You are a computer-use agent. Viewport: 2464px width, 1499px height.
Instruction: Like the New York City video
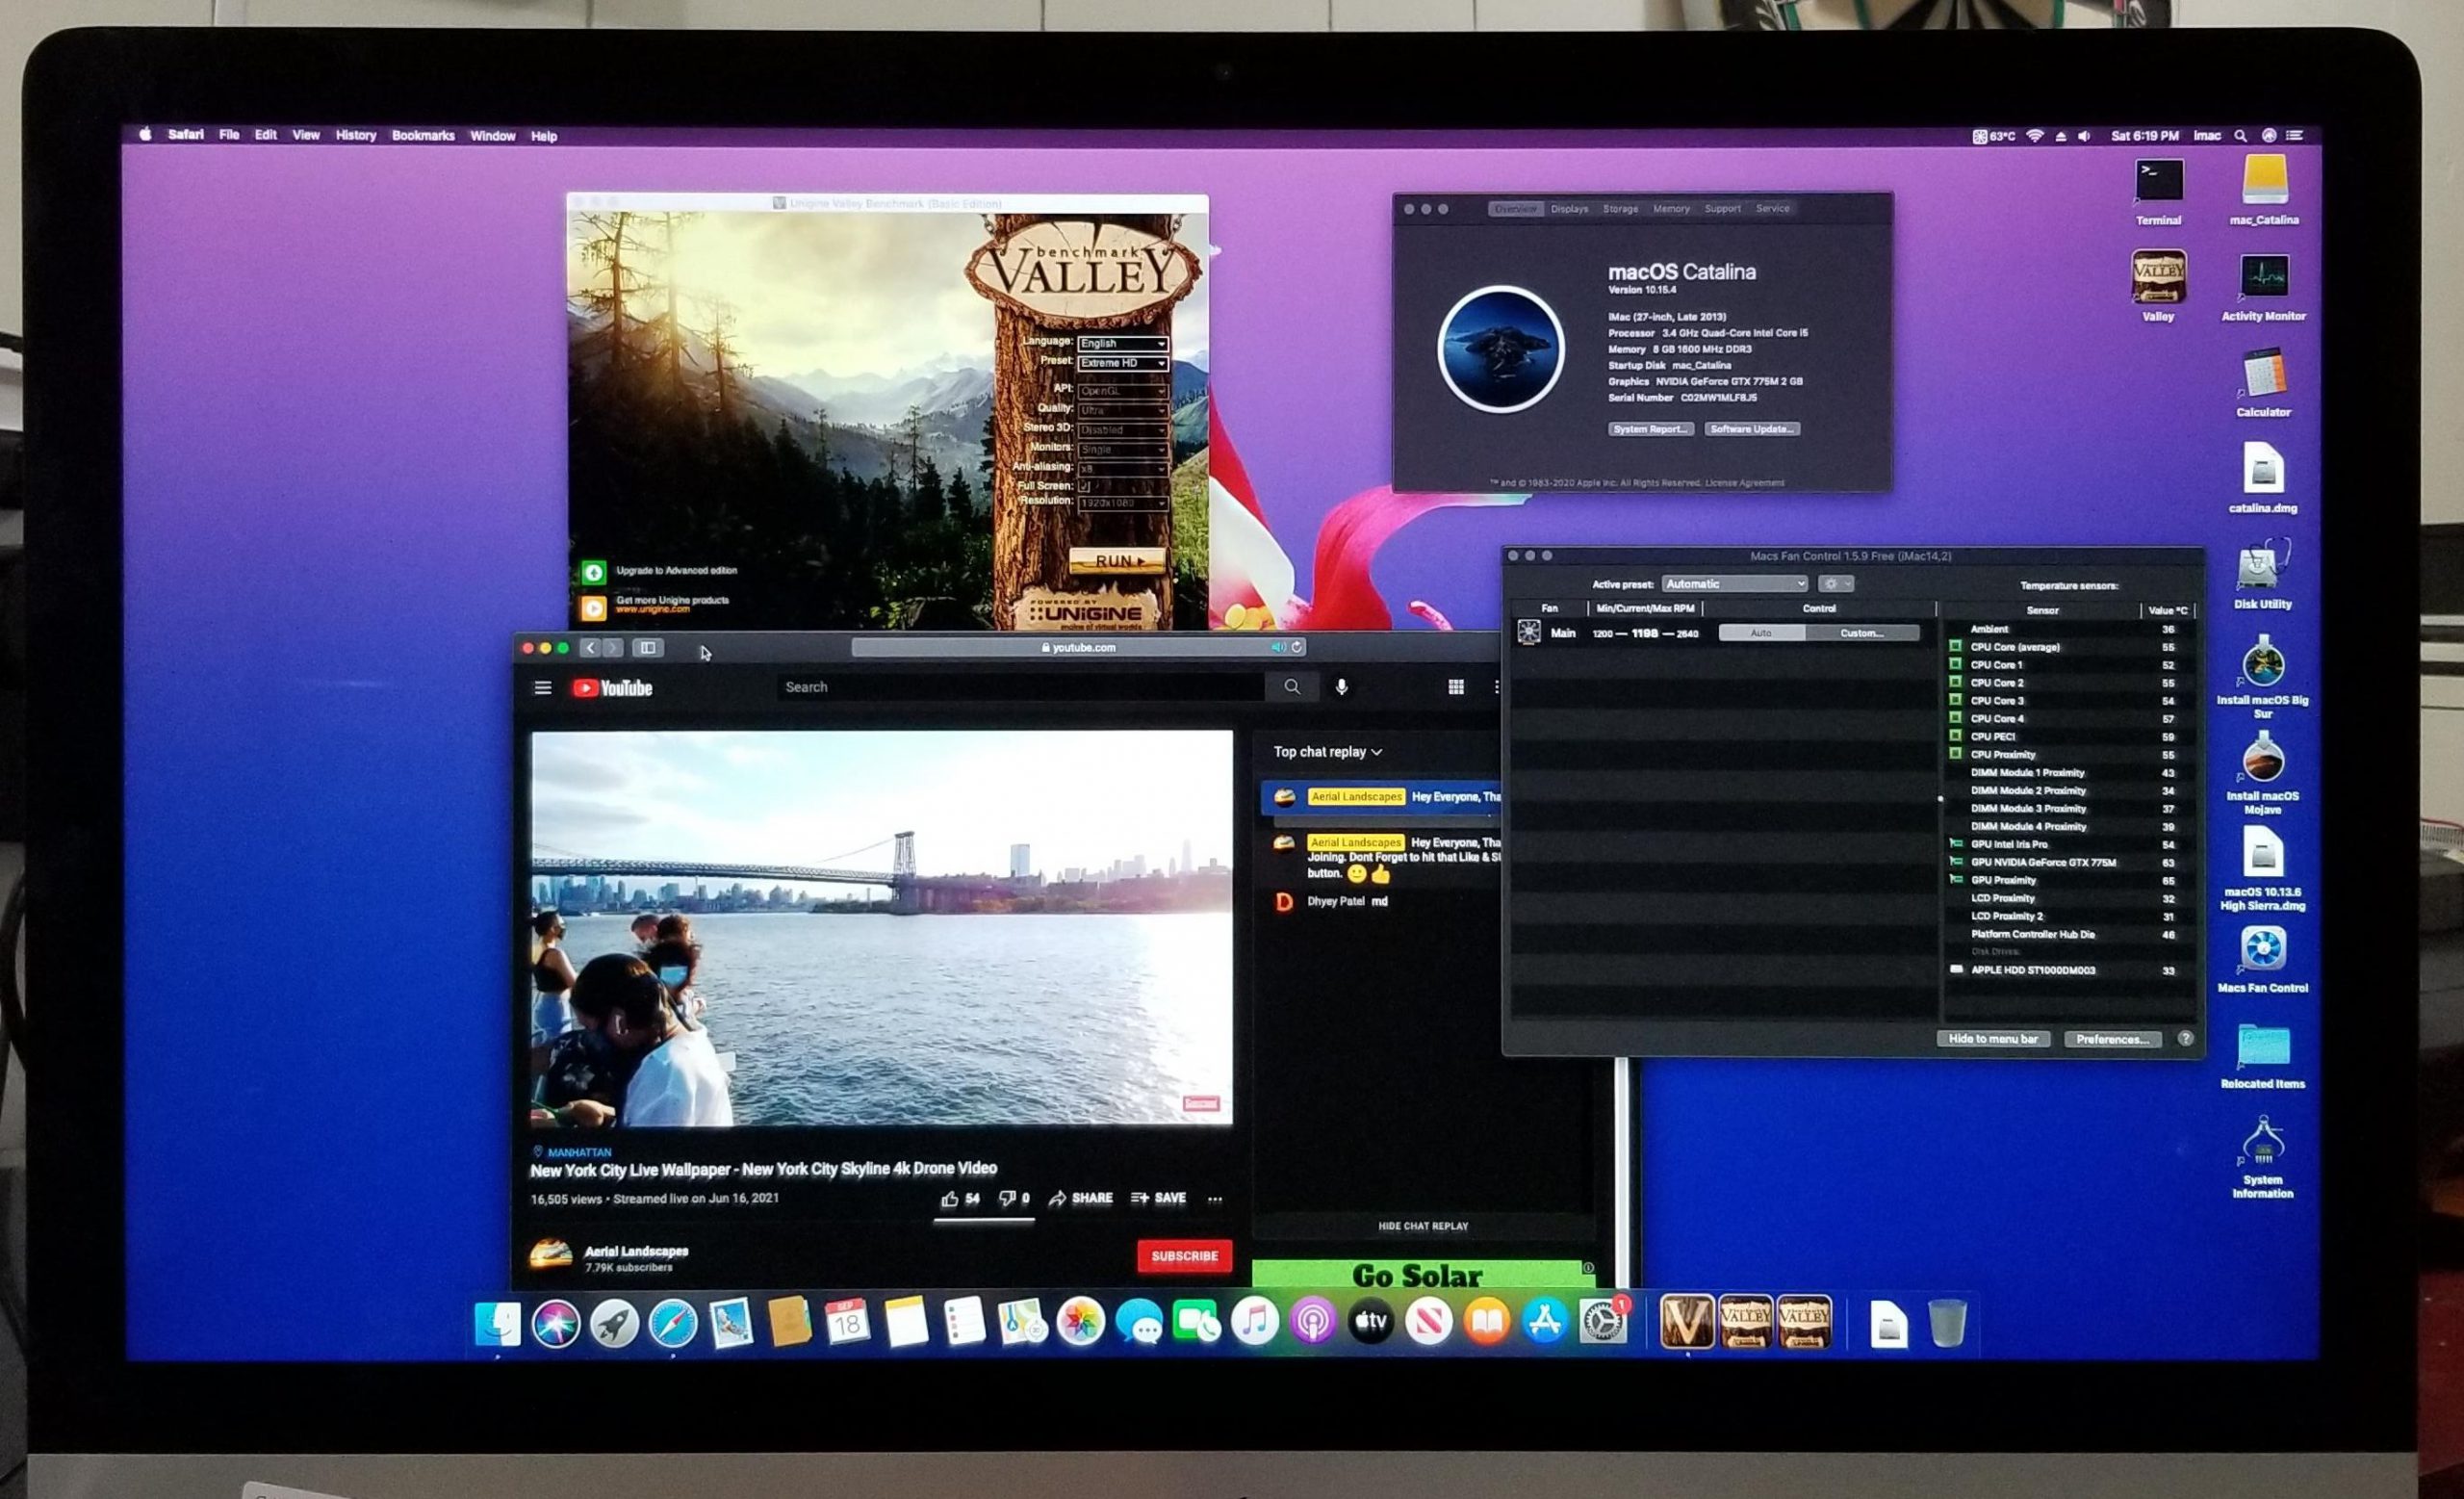coord(960,1198)
